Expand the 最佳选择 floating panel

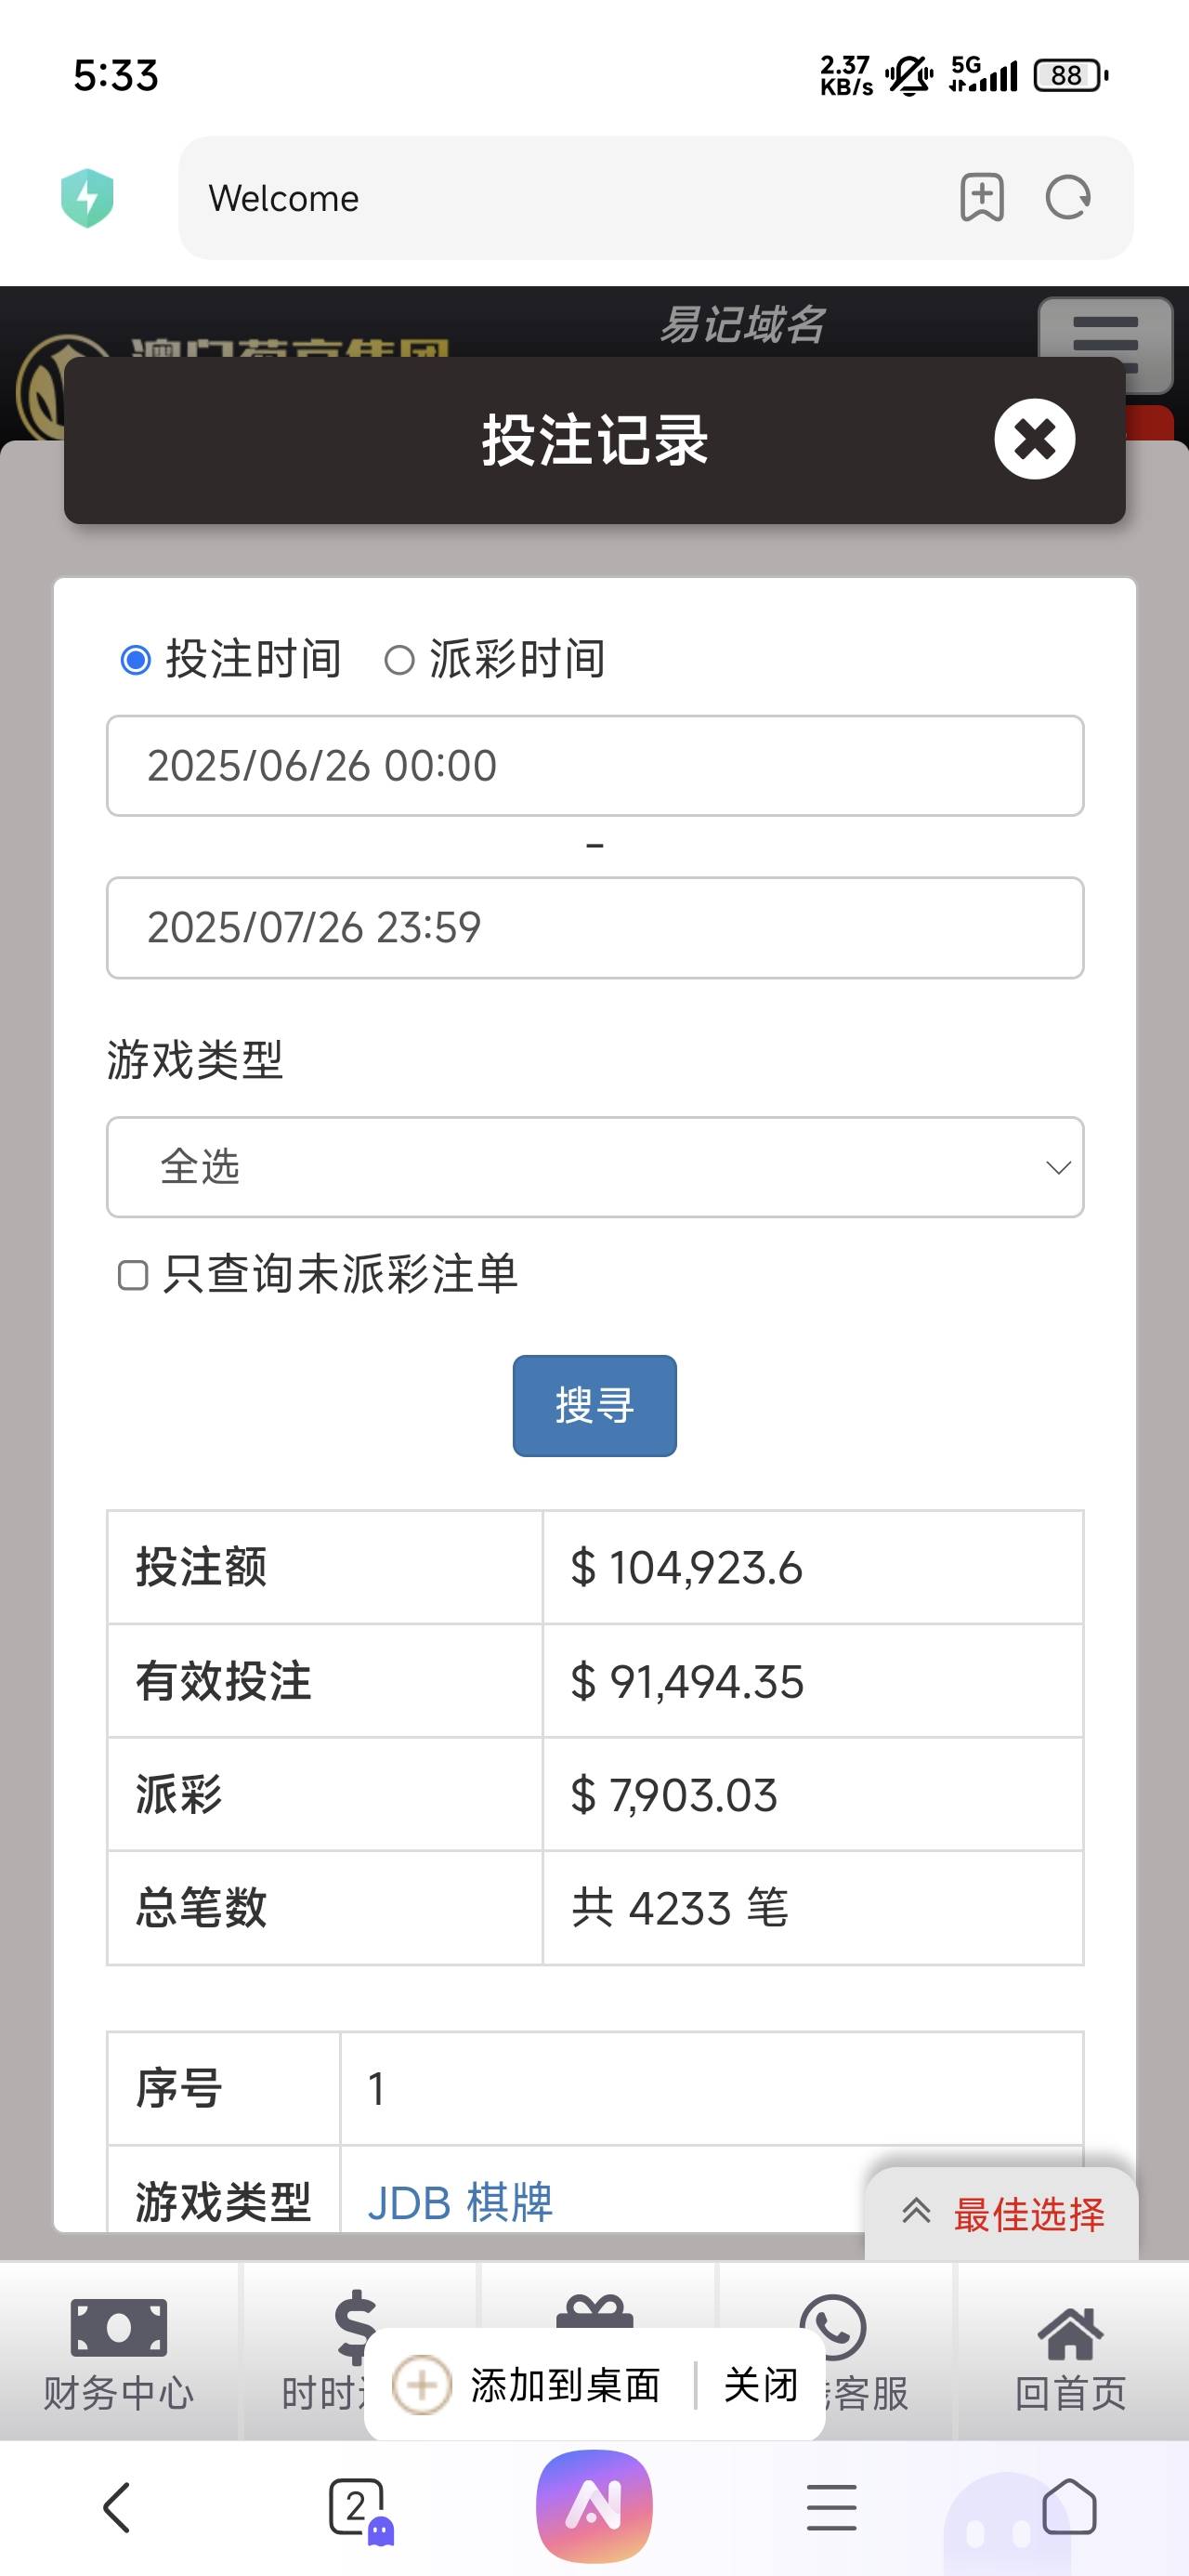pyautogui.click(x=1003, y=2214)
